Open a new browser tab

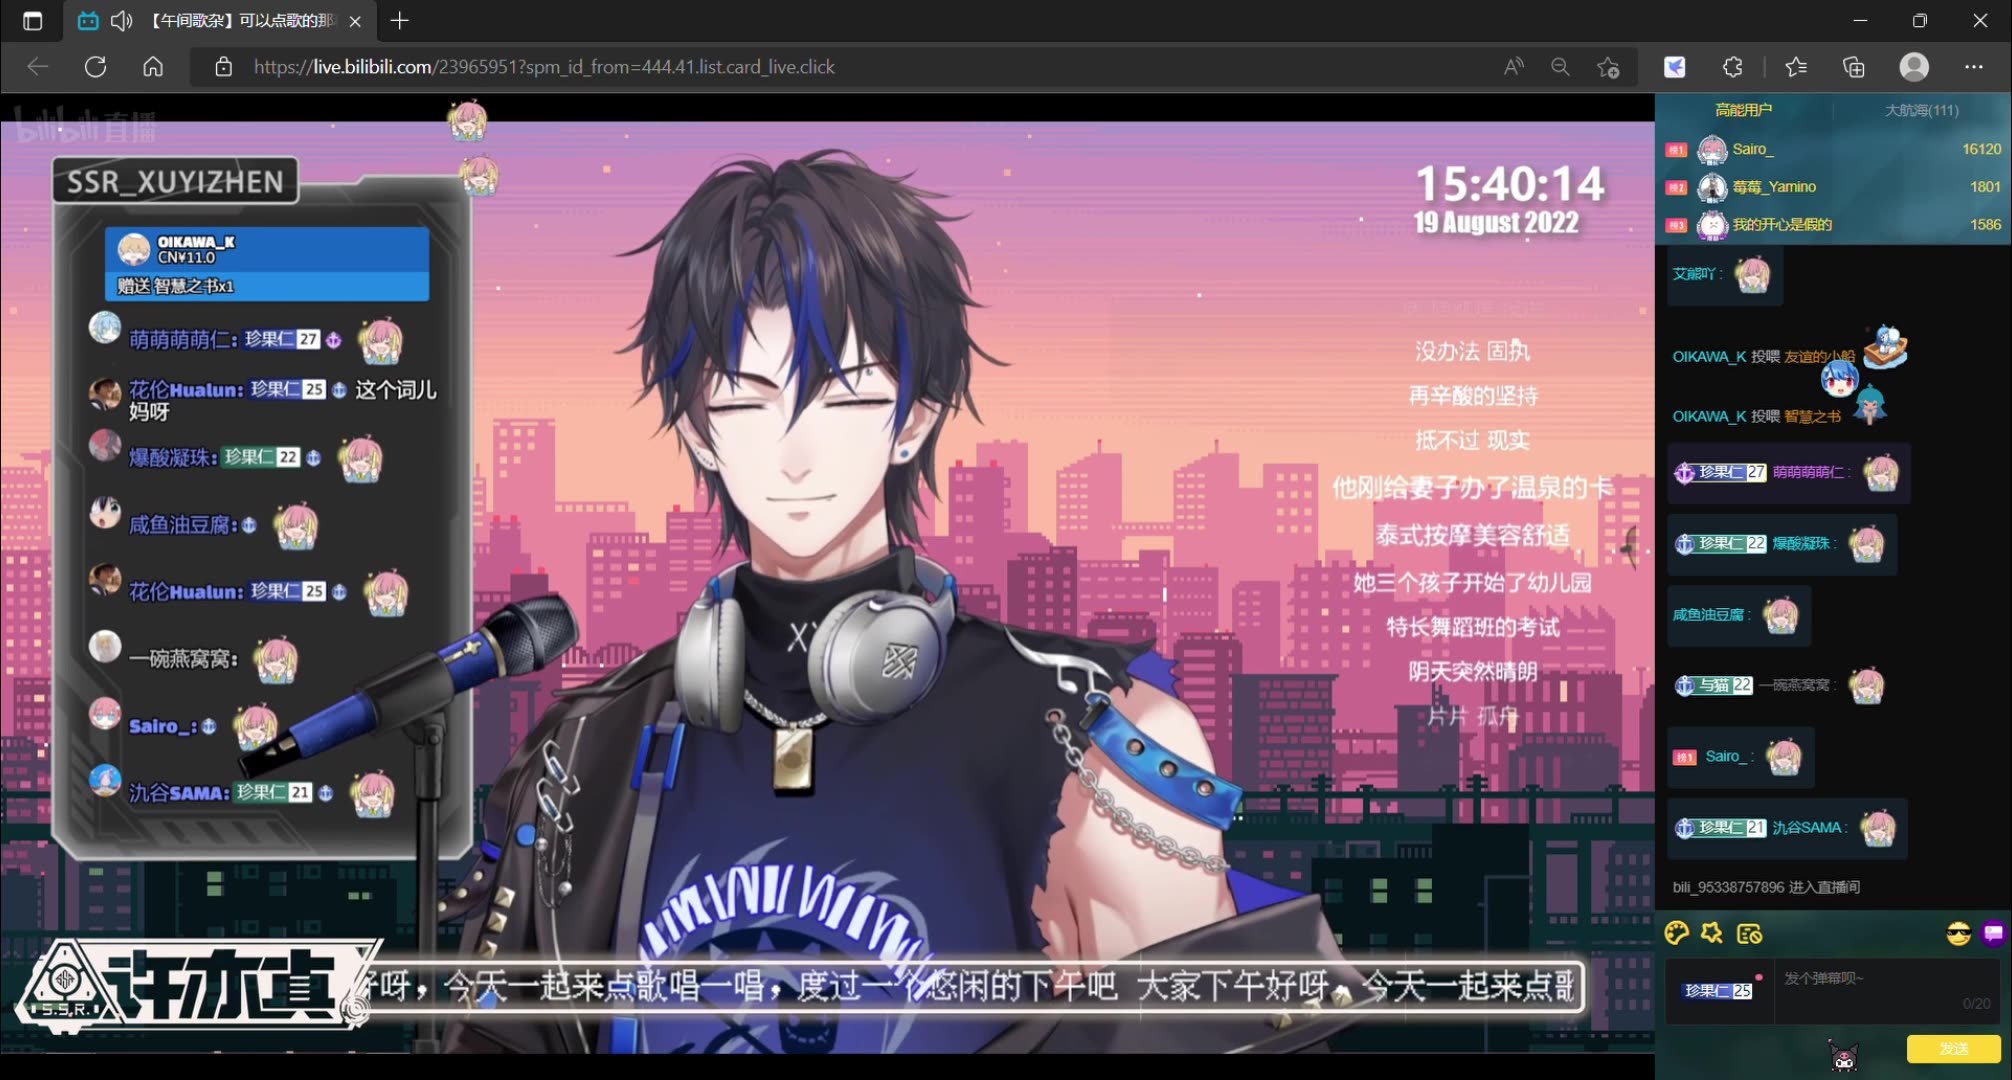pyautogui.click(x=399, y=21)
